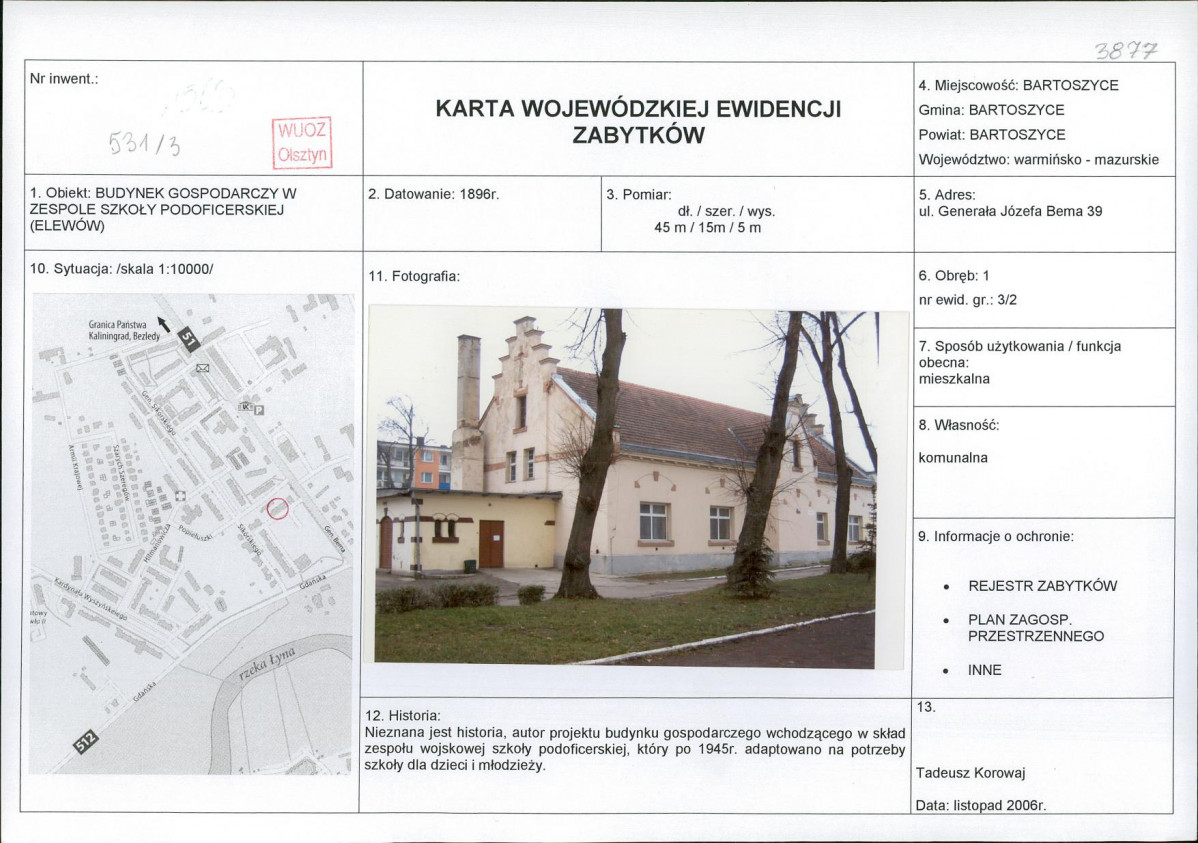Select dimensions '45 m / 15m / 5 m'
1198x843 pixels.
click(707, 228)
